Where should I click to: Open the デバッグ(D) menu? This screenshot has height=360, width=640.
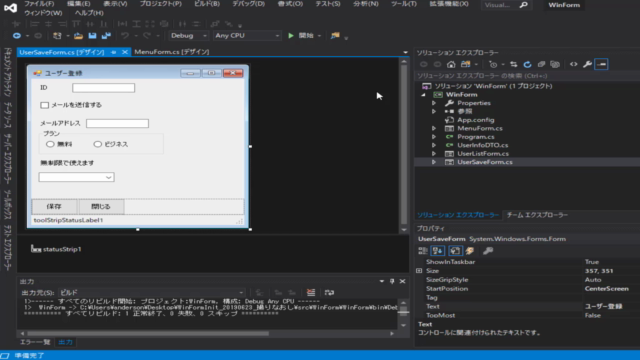(x=248, y=4)
